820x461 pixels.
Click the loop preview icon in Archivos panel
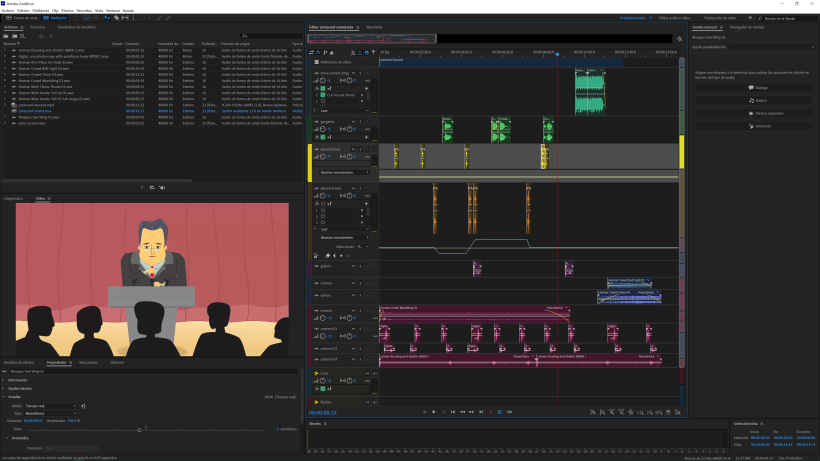(152, 187)
